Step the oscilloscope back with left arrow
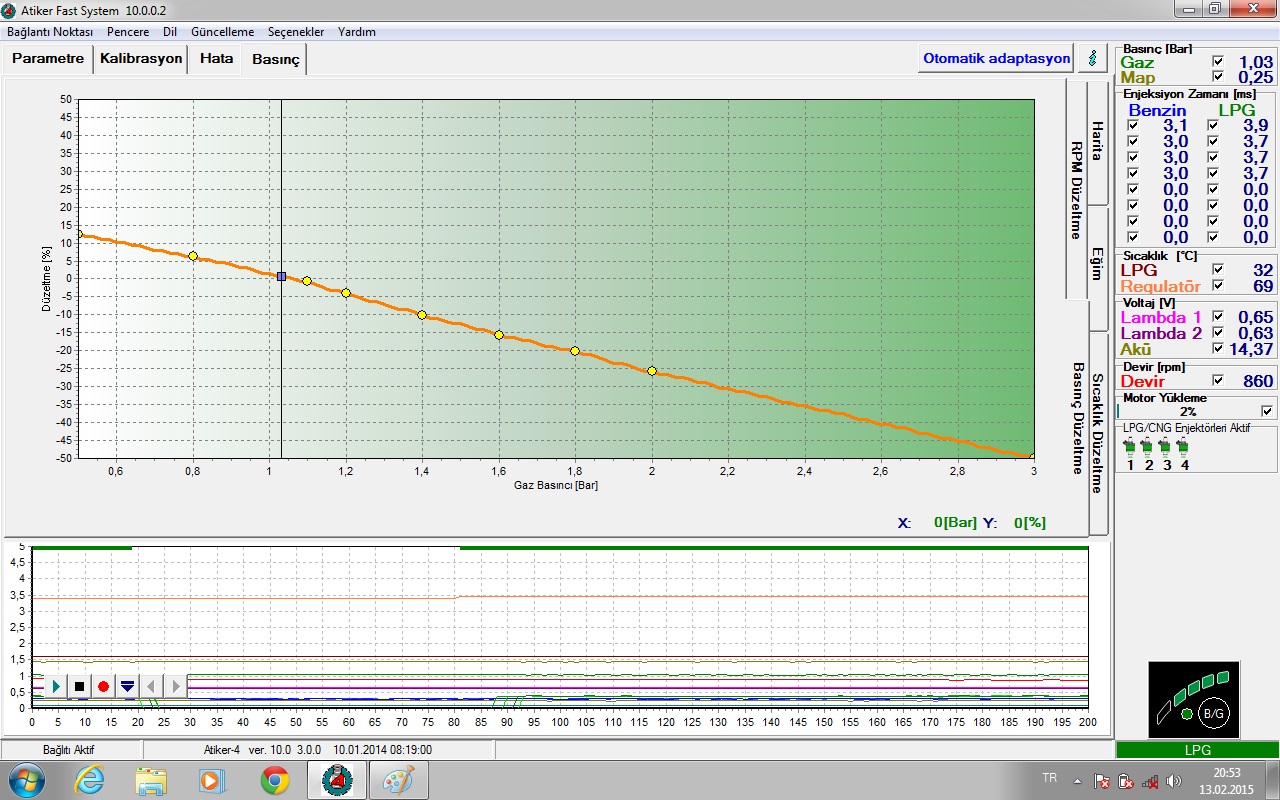 152,687
